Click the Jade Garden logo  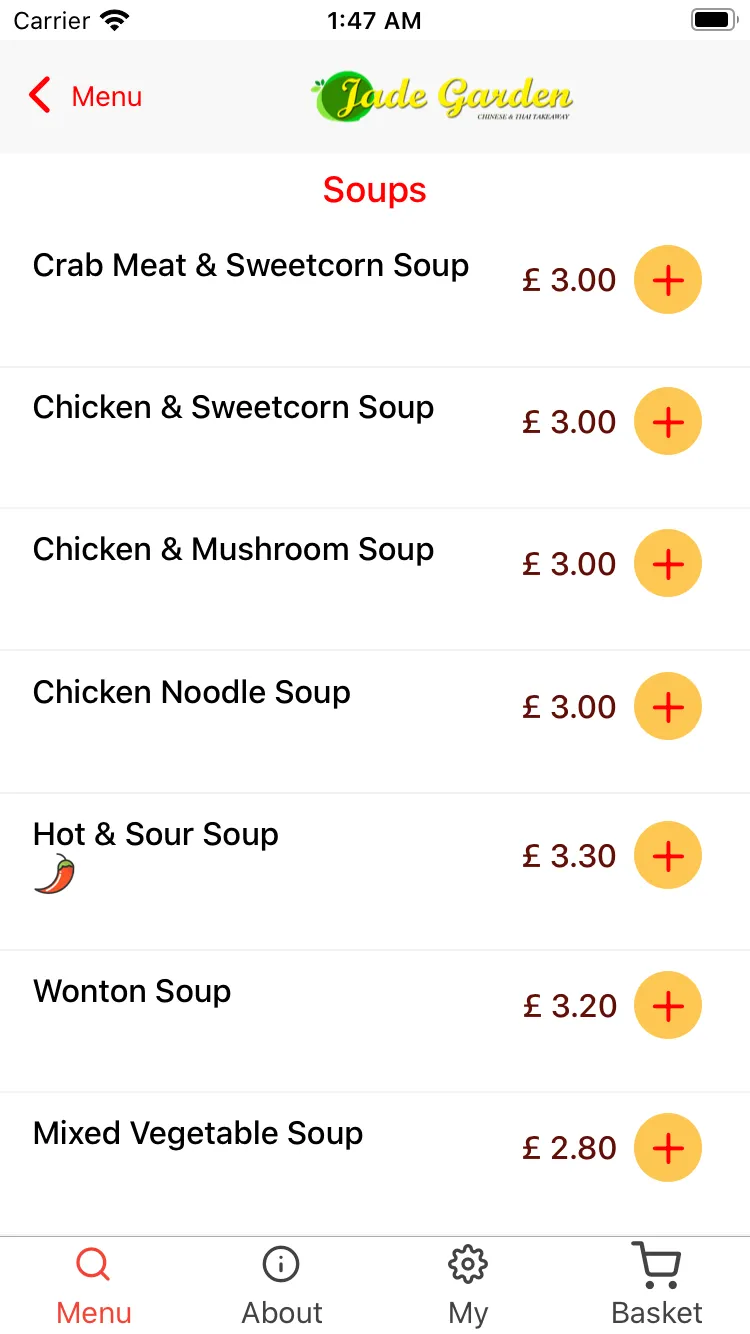442,97
